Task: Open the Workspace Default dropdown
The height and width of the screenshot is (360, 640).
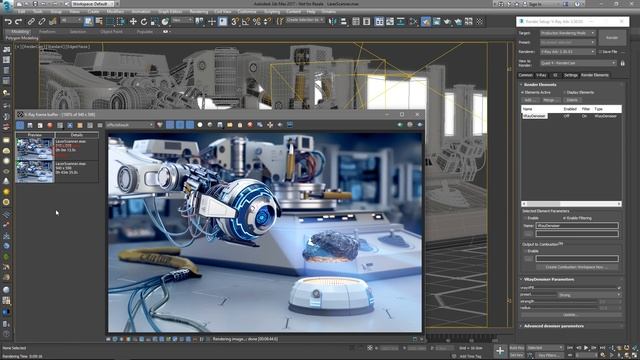Action: (x=94, y=4)
